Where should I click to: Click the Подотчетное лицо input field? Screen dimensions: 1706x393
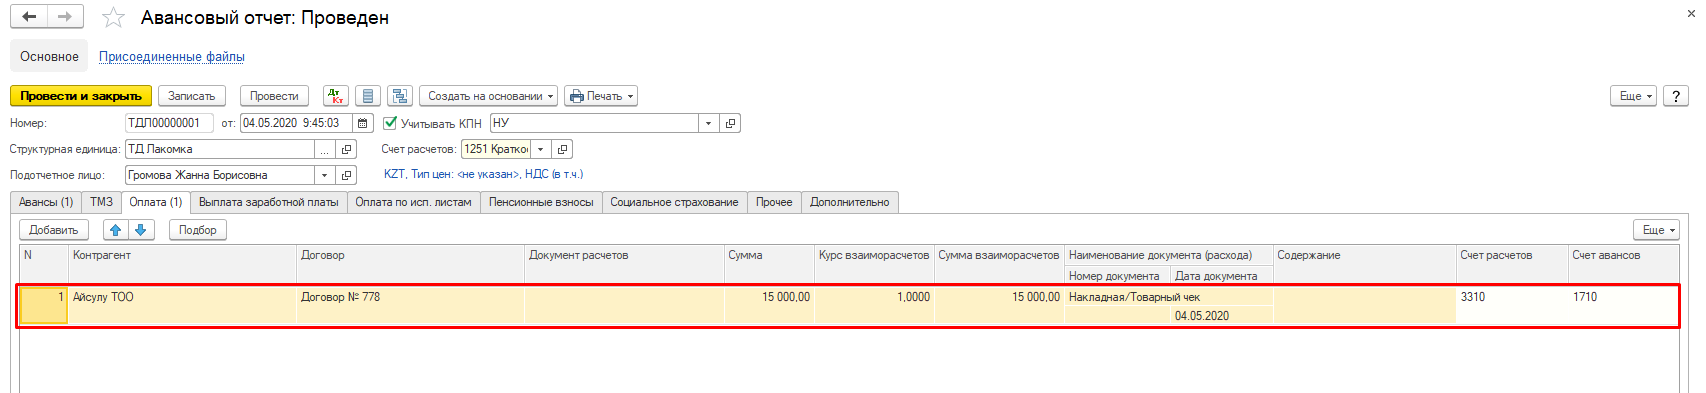(x=220, y=175)
